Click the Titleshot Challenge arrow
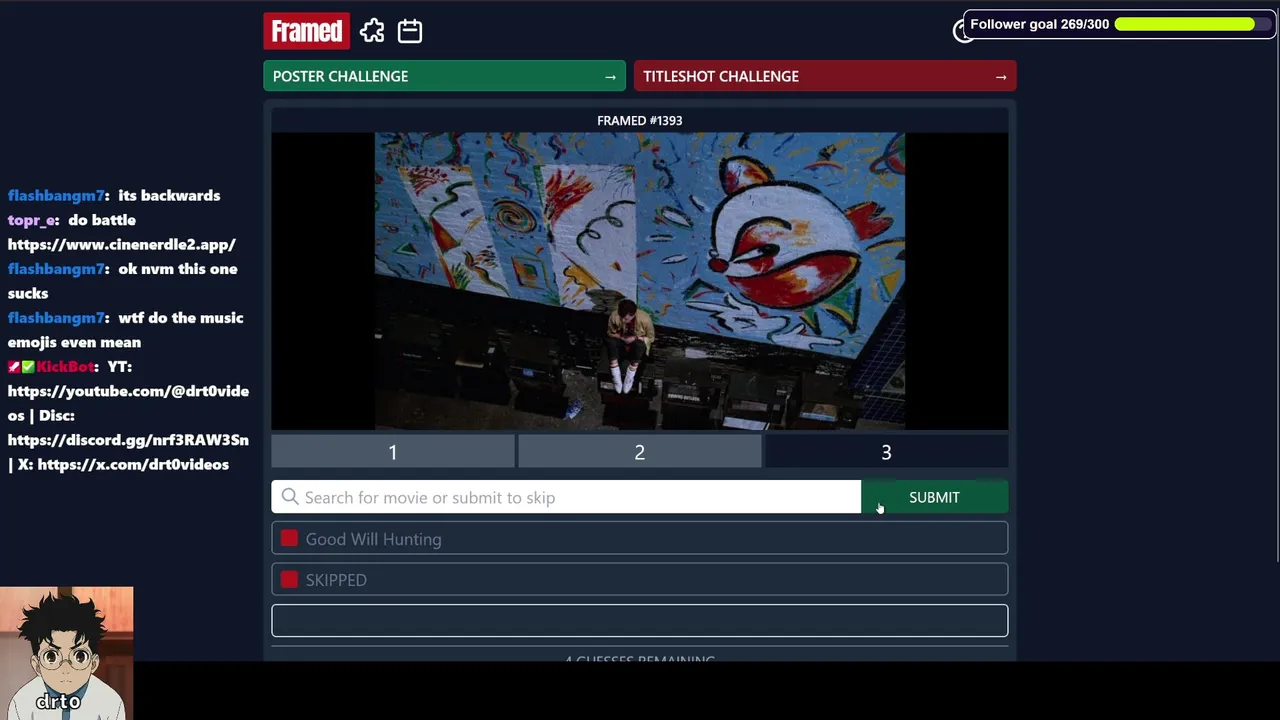Viewport: 1280px width, 720px height. coord(1000,77)
